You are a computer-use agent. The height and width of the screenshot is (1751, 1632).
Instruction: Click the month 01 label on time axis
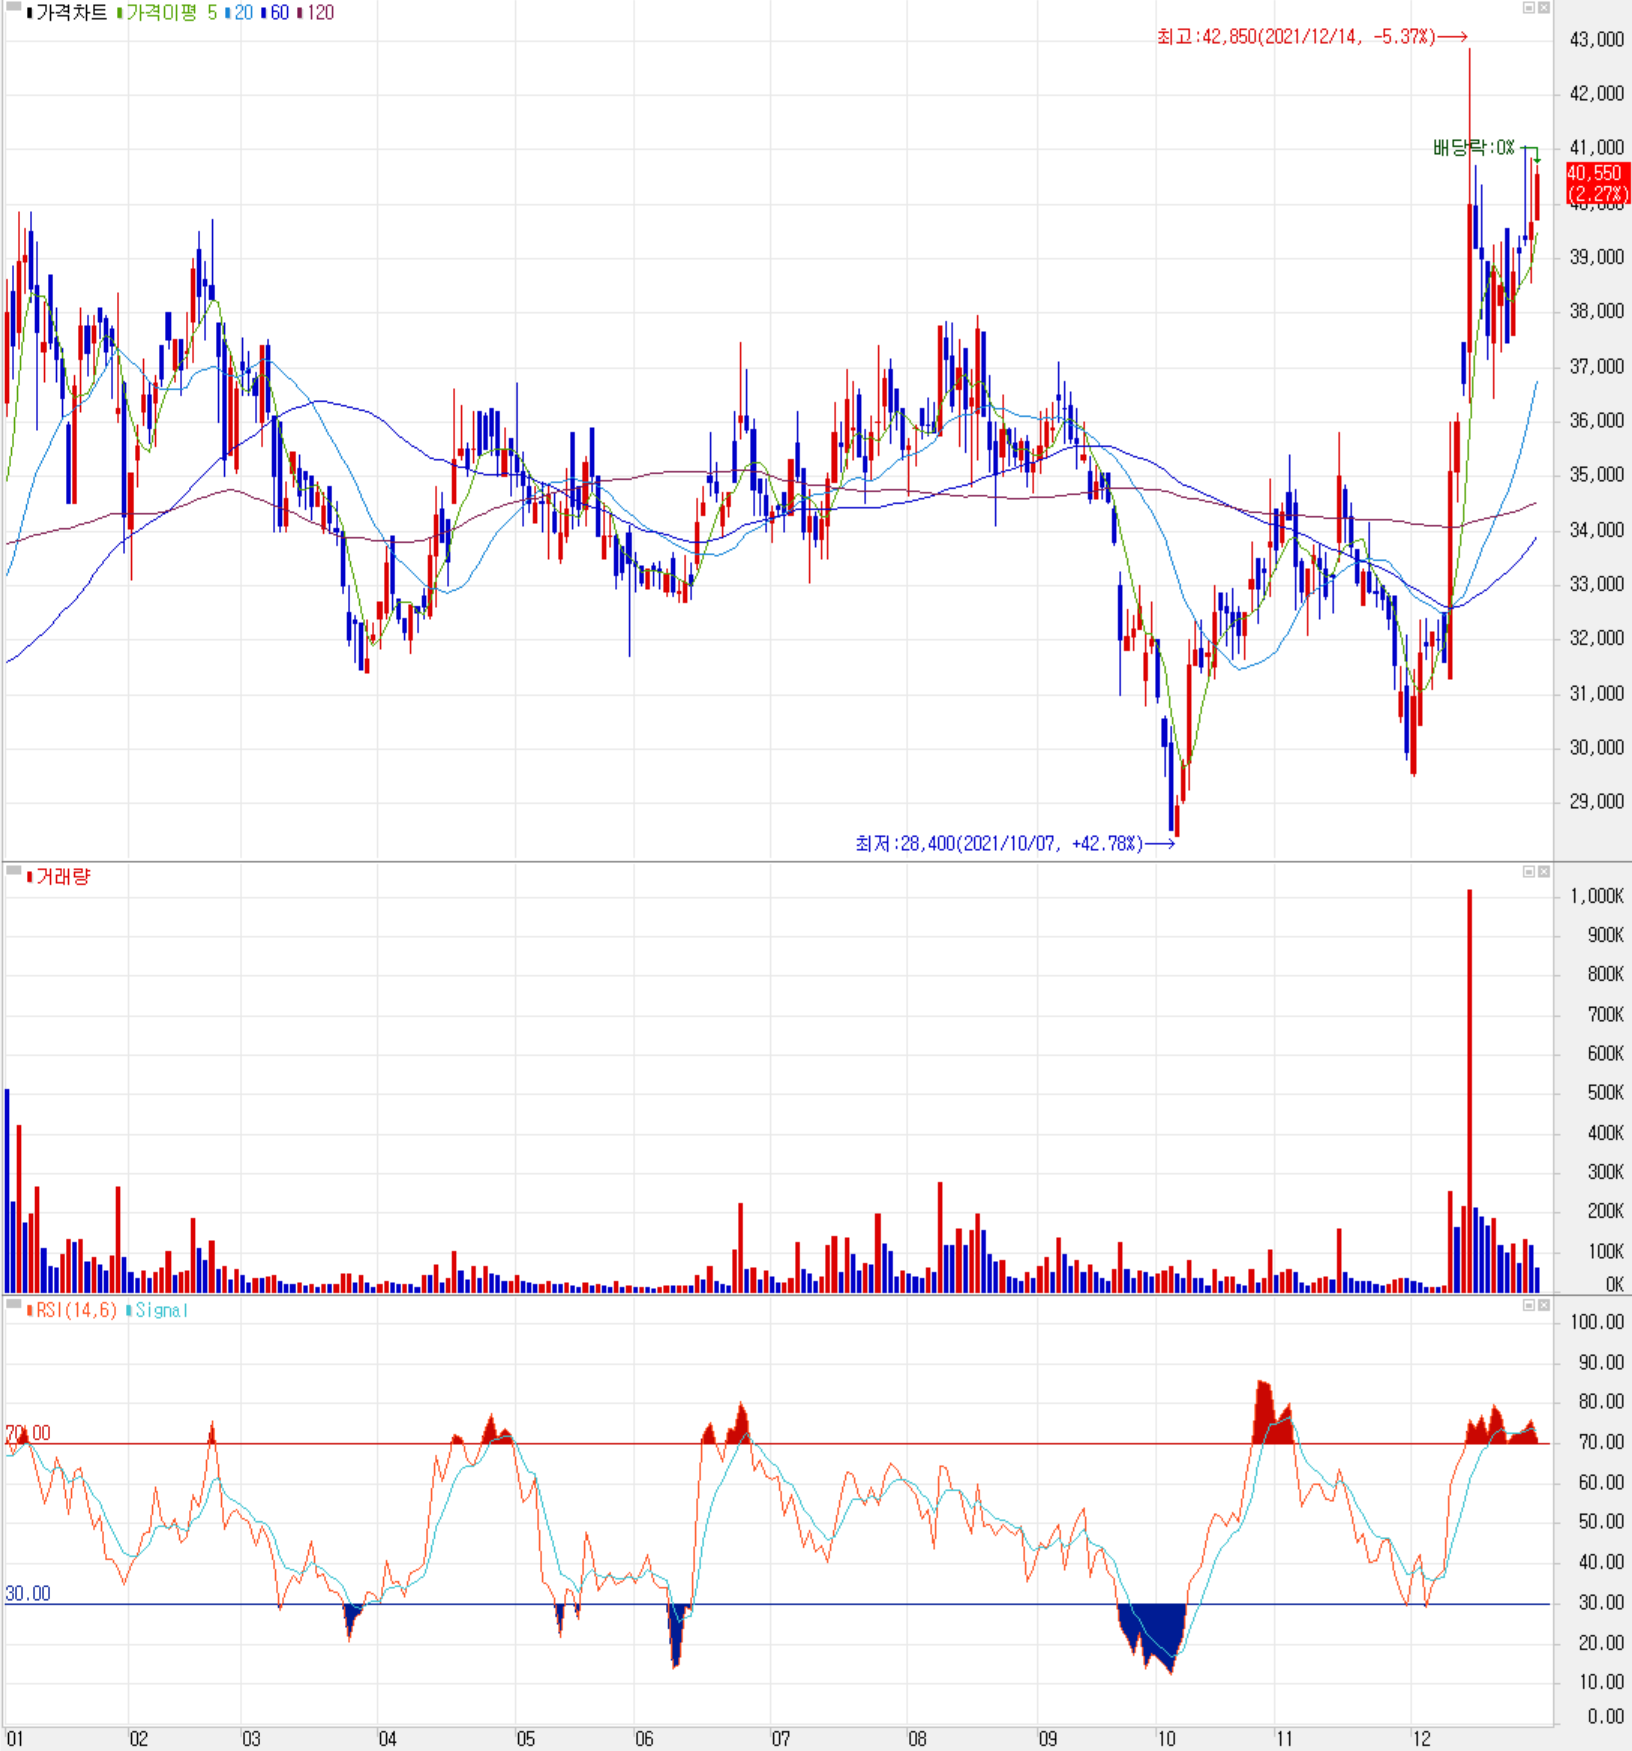14,1738
